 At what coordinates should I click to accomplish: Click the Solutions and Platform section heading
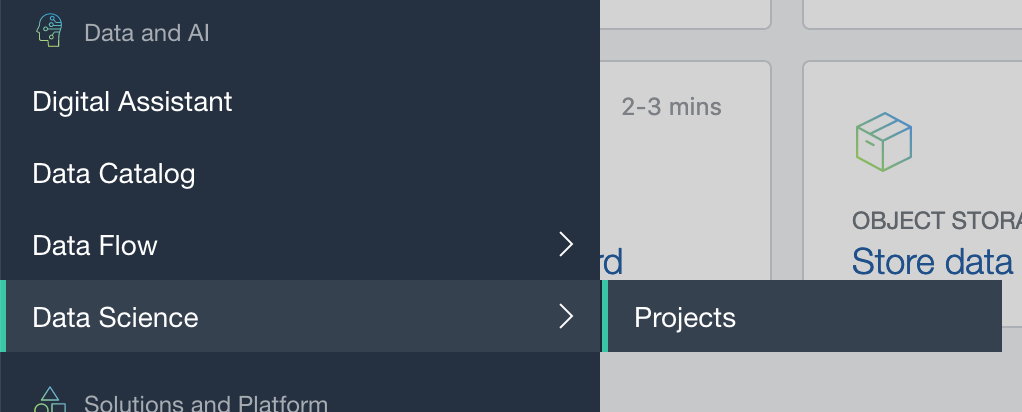coord(206,404)
